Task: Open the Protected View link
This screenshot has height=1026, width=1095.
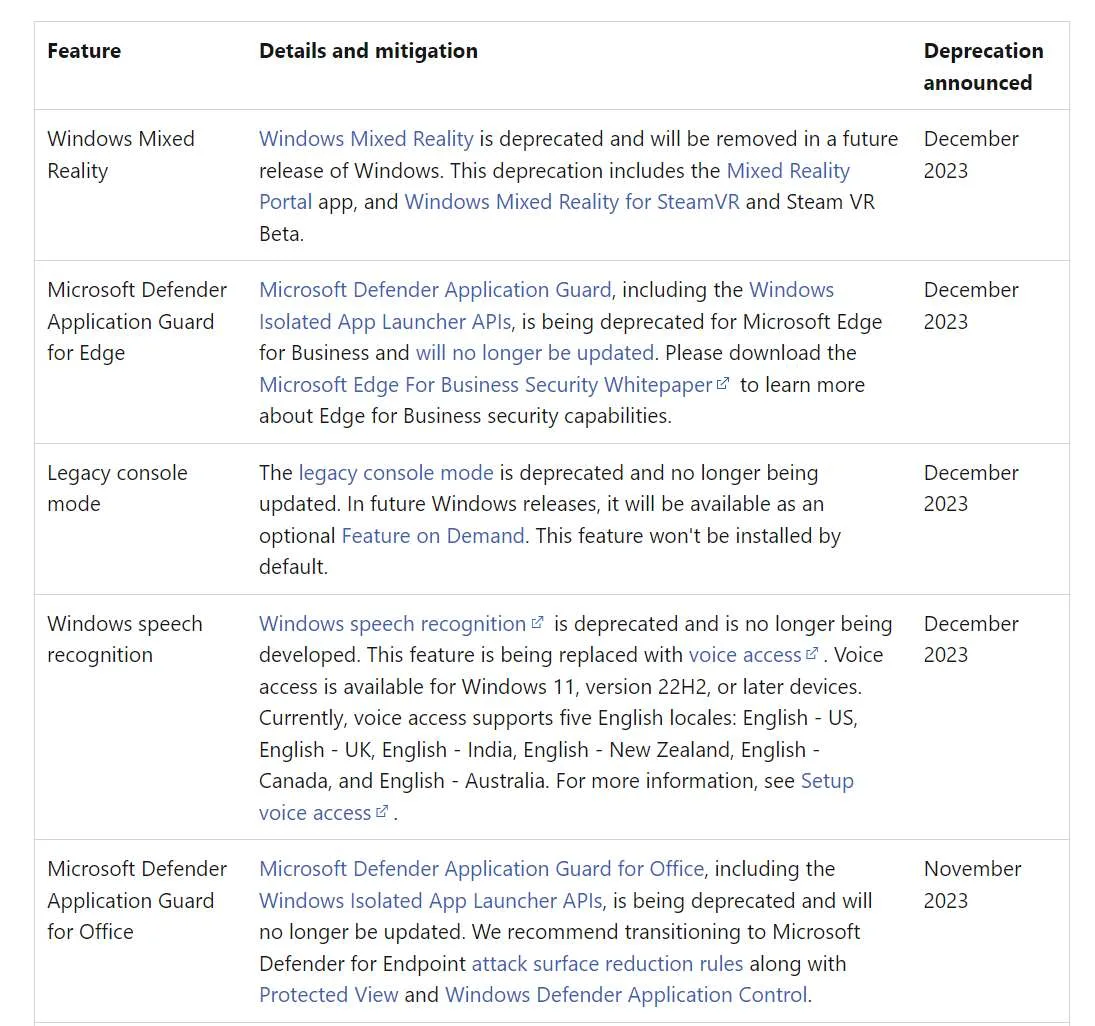Action: click(328, 995)
